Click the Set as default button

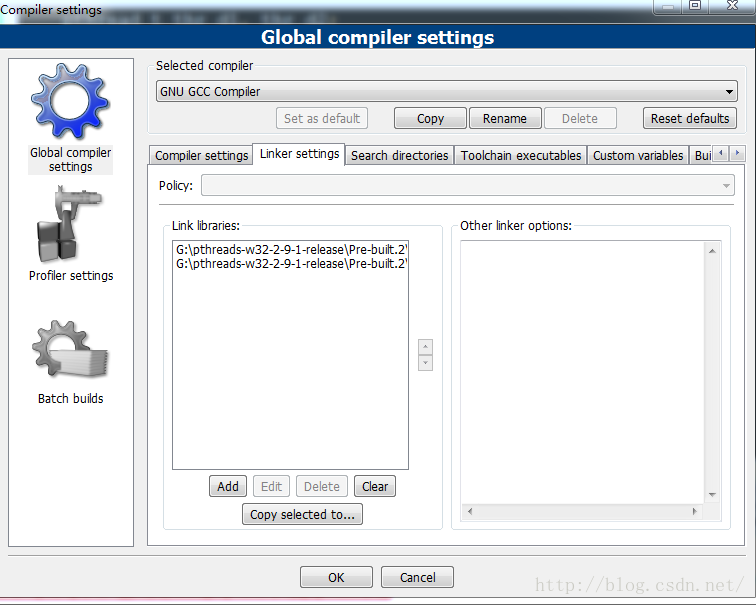click(x=322, y=118)
